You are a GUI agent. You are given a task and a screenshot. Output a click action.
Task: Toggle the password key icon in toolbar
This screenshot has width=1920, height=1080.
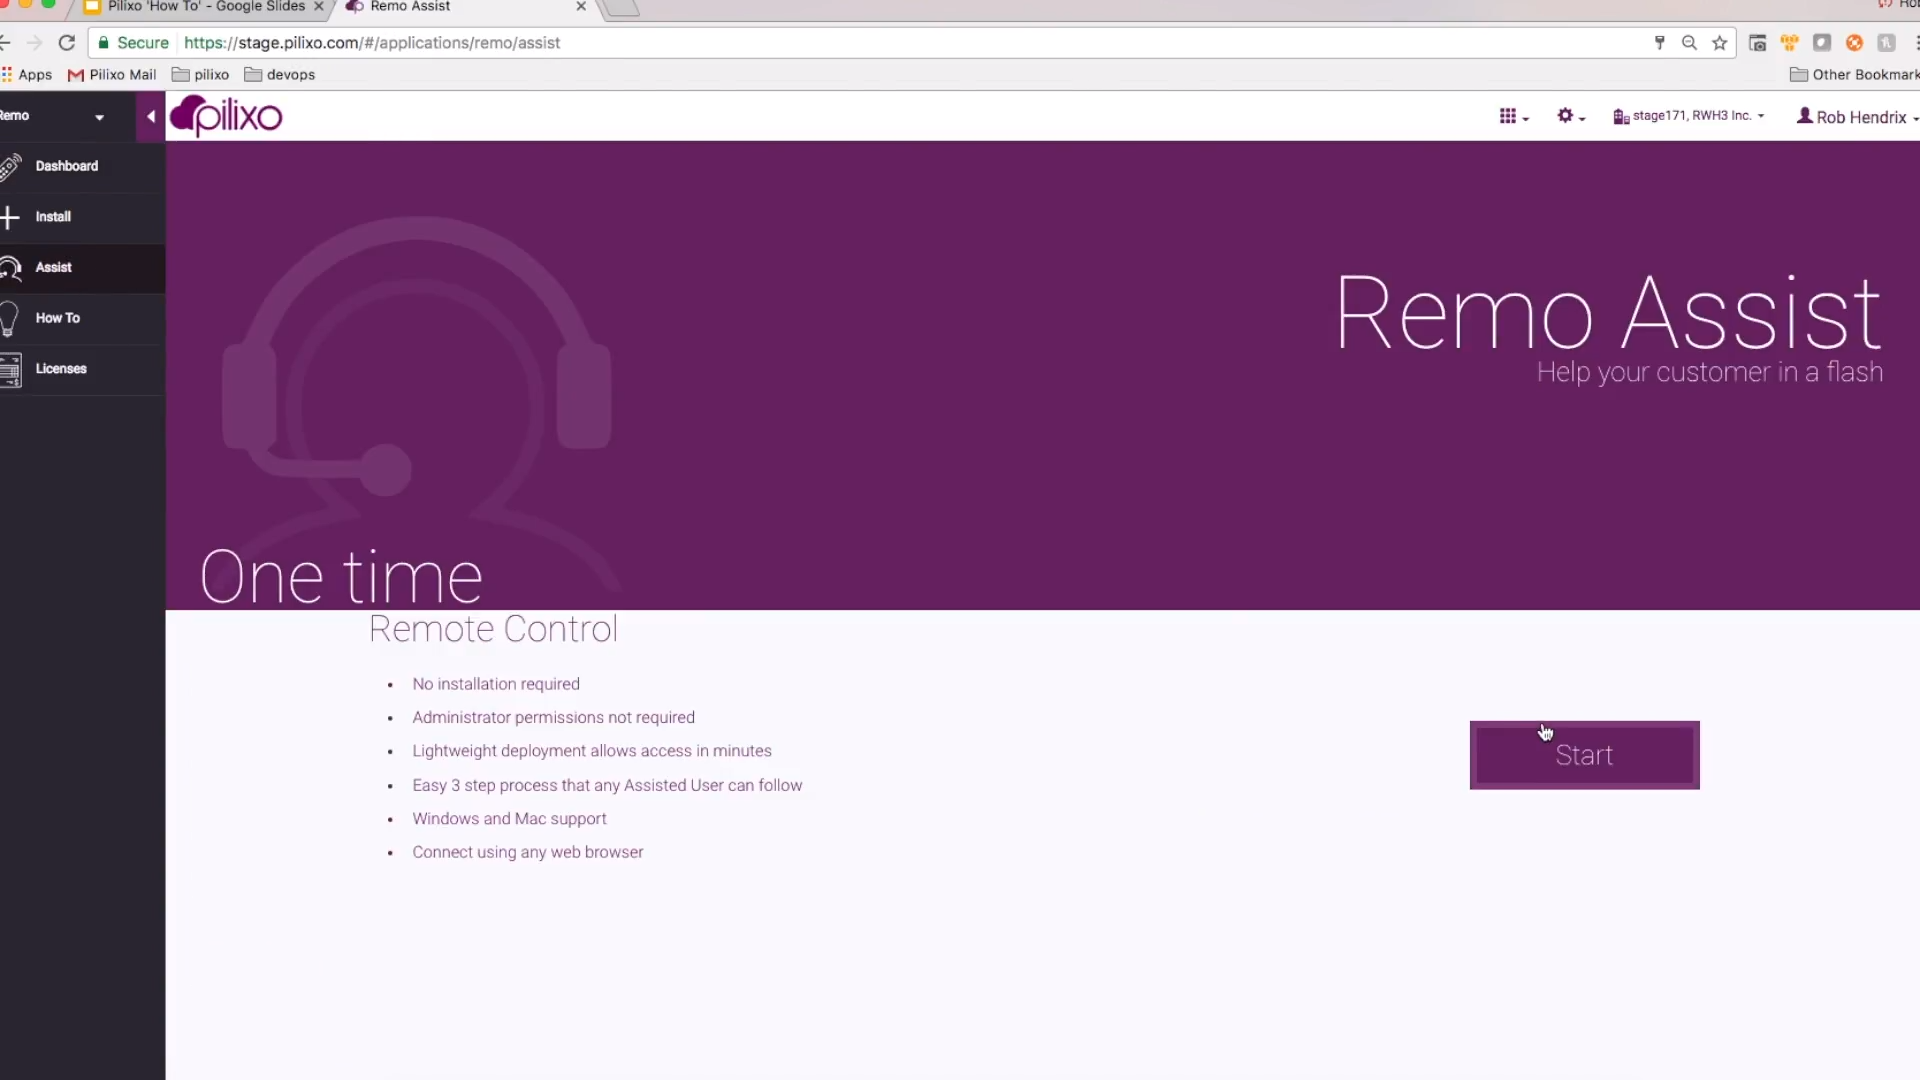(x=1660, y=43)
